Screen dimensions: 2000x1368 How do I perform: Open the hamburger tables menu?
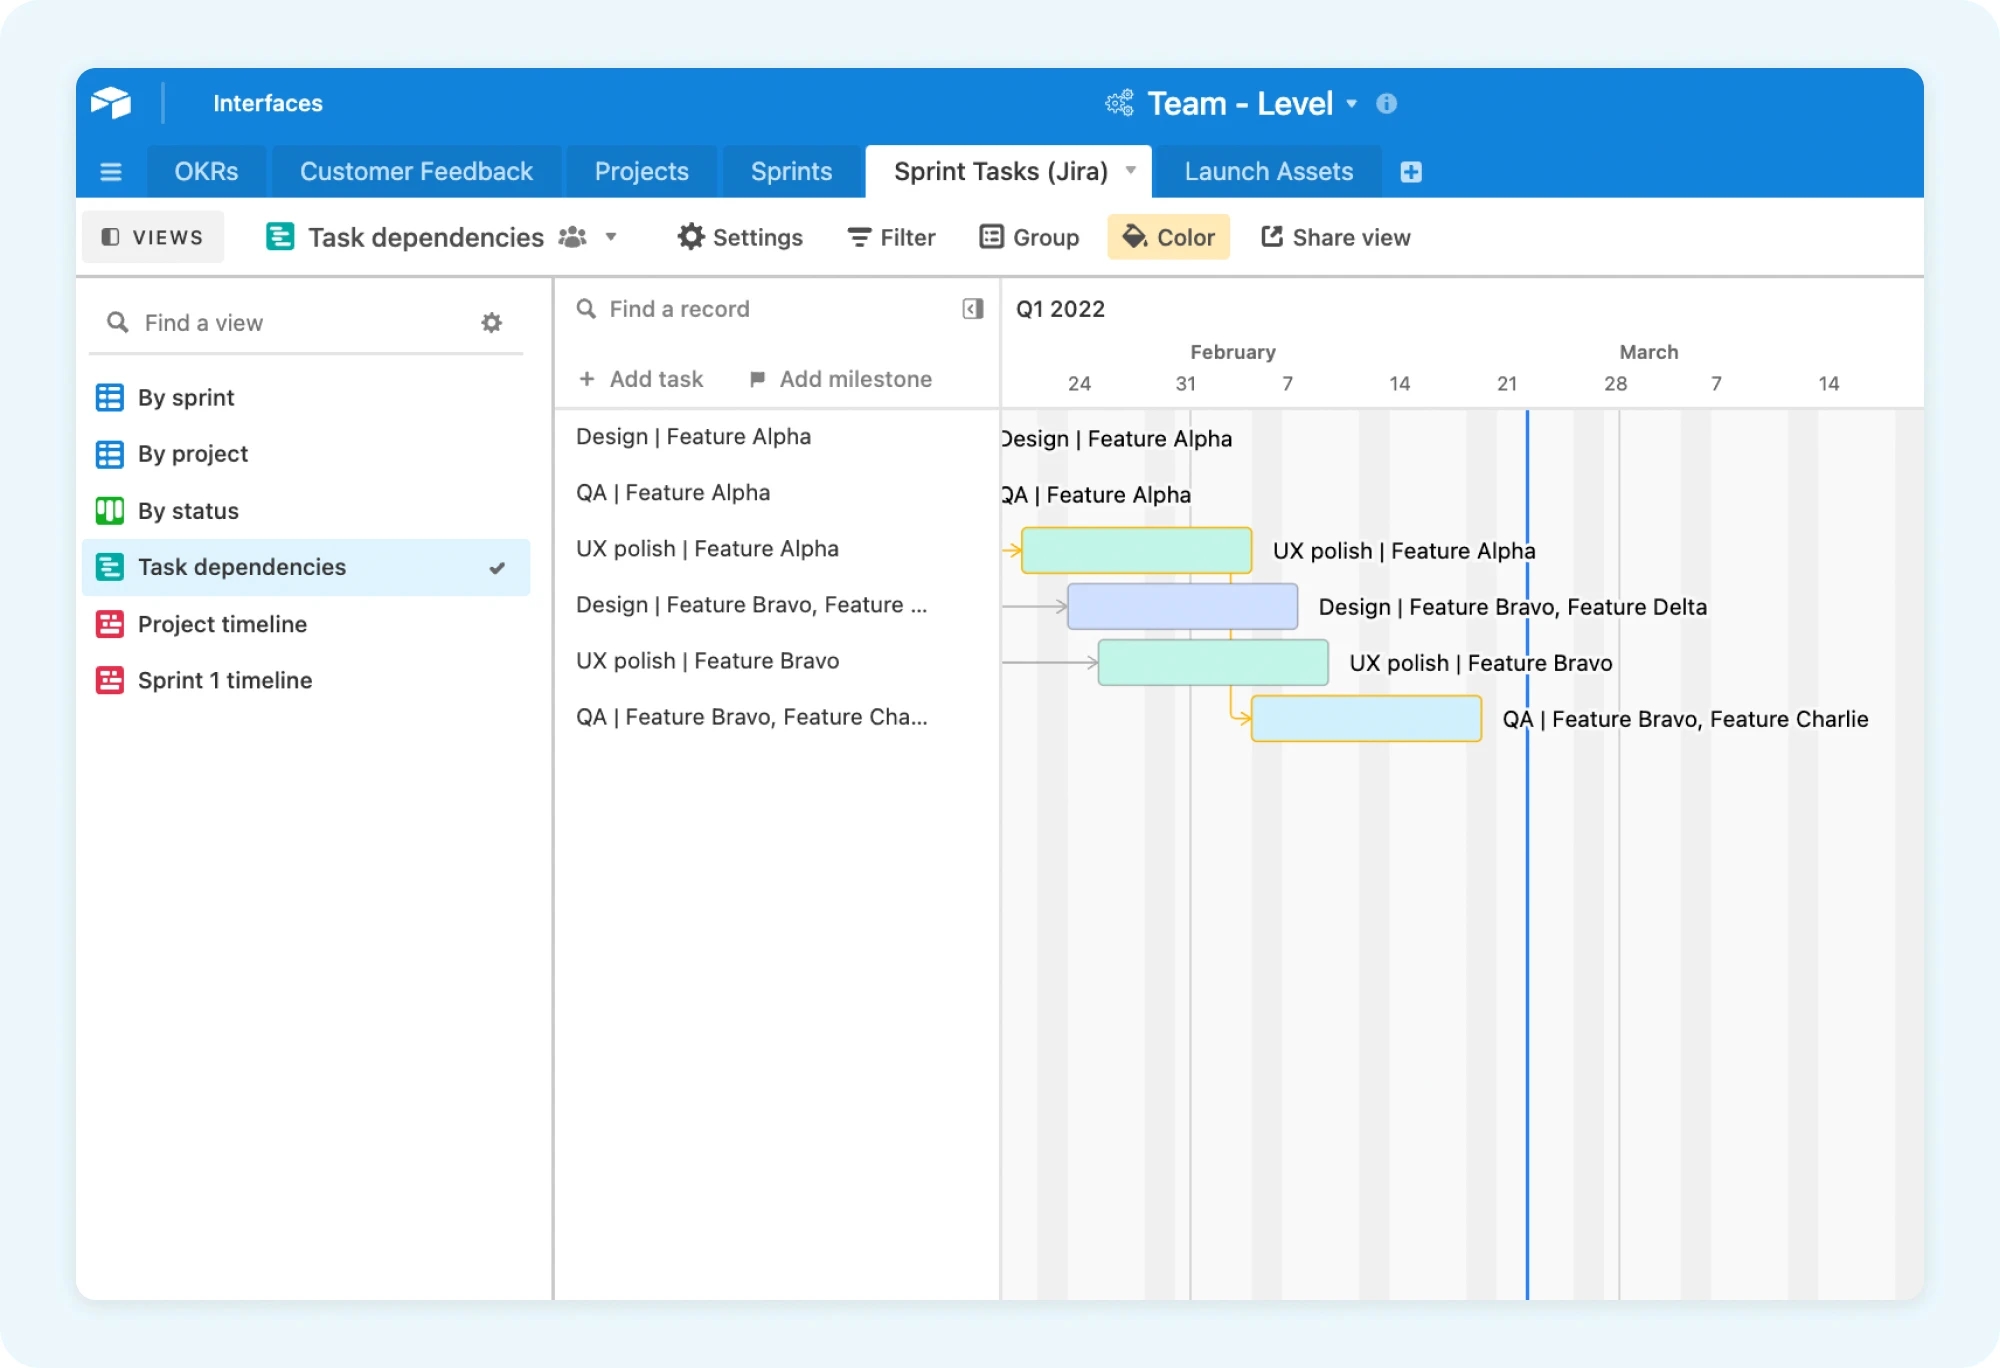pyautogui.click(x=111, y=172)
